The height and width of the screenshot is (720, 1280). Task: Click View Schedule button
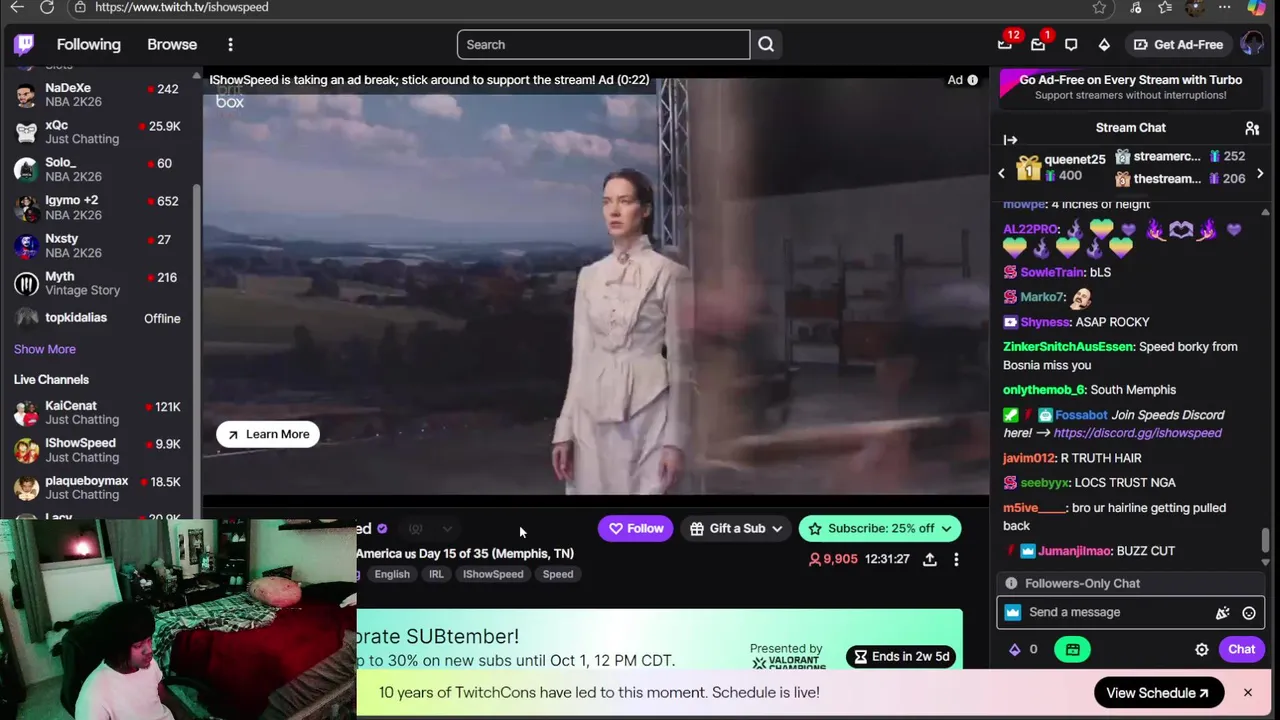(1158, 693)
